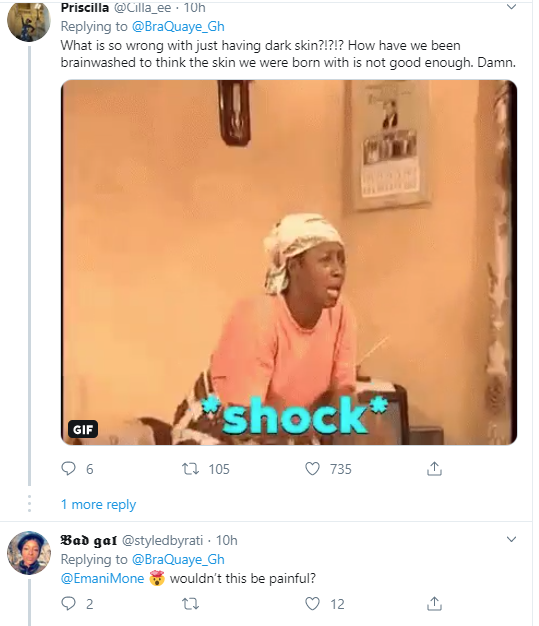
Task: Open Priscilla's profile picture
Action: click(x=29, y=21)
